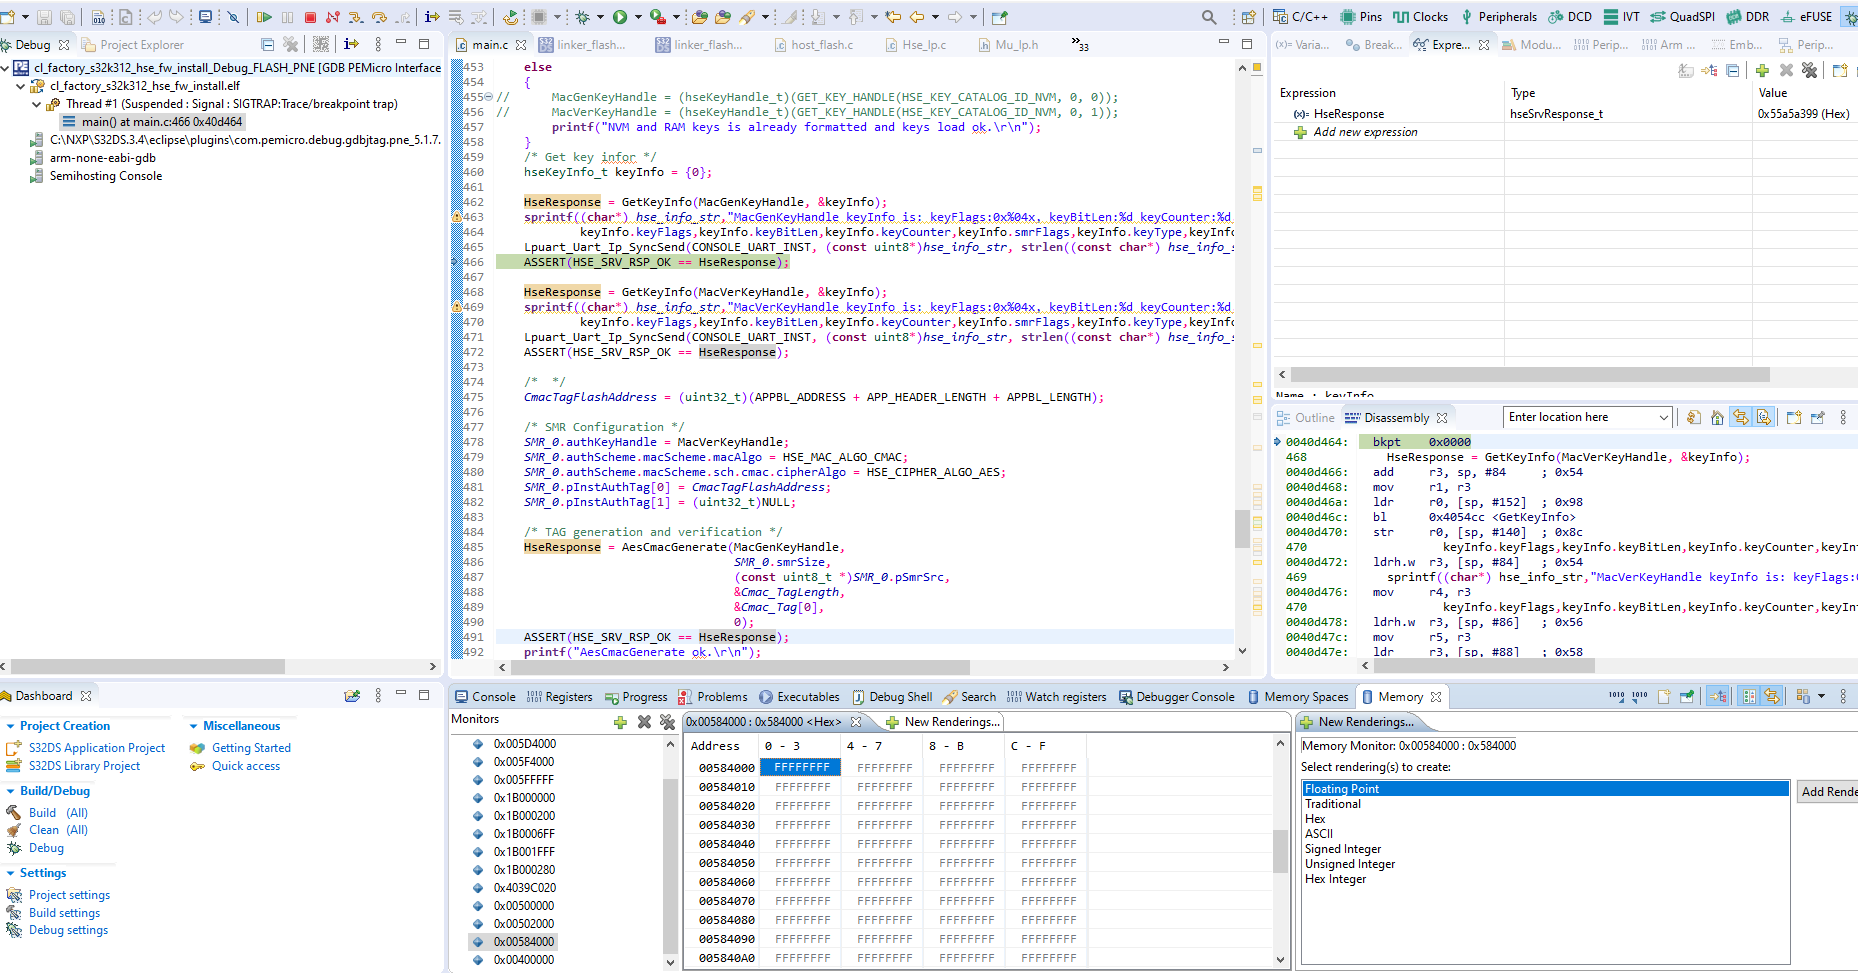
Task: Open the Pins perspective
Action: [1361, 17]
